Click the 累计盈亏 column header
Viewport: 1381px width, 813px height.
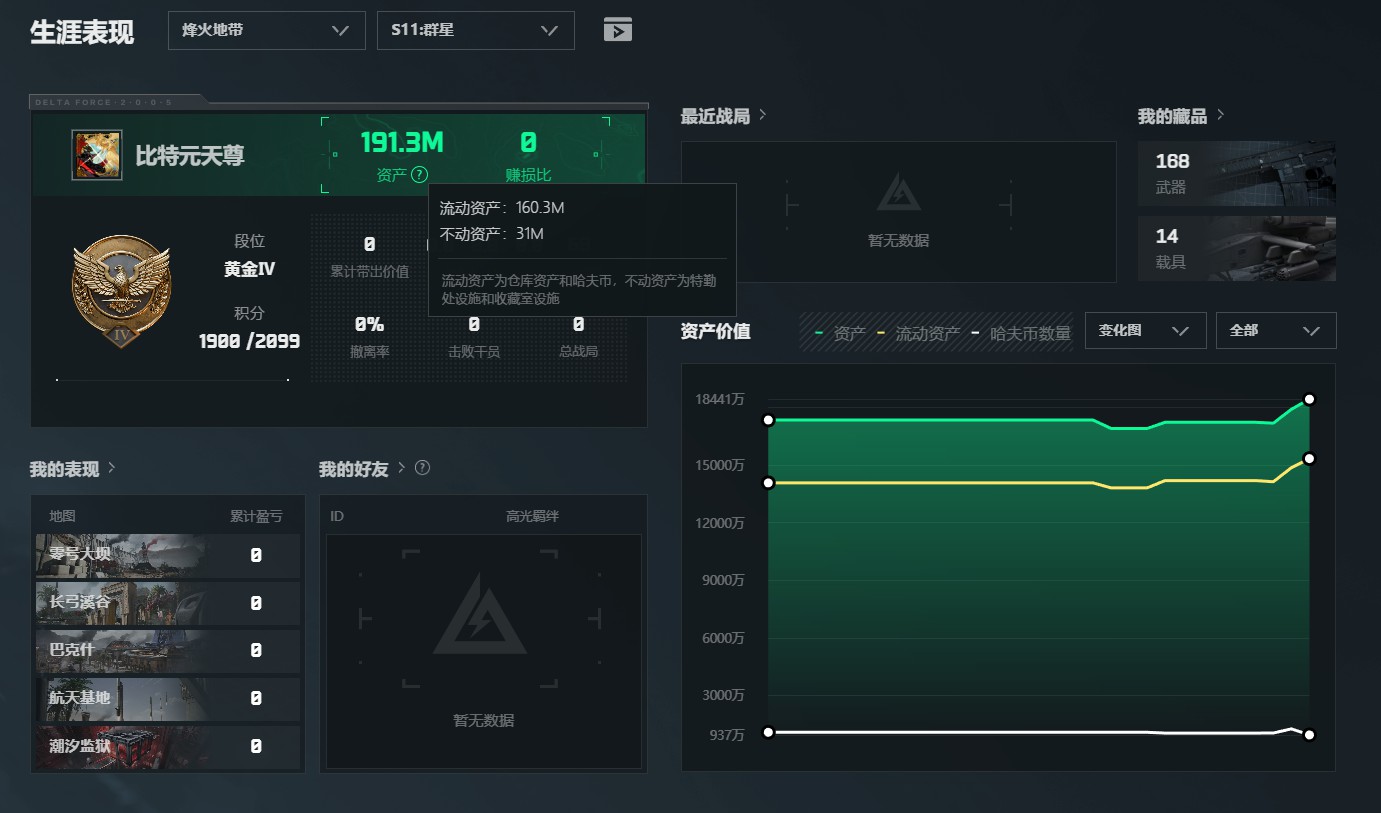tap(256, 516)
